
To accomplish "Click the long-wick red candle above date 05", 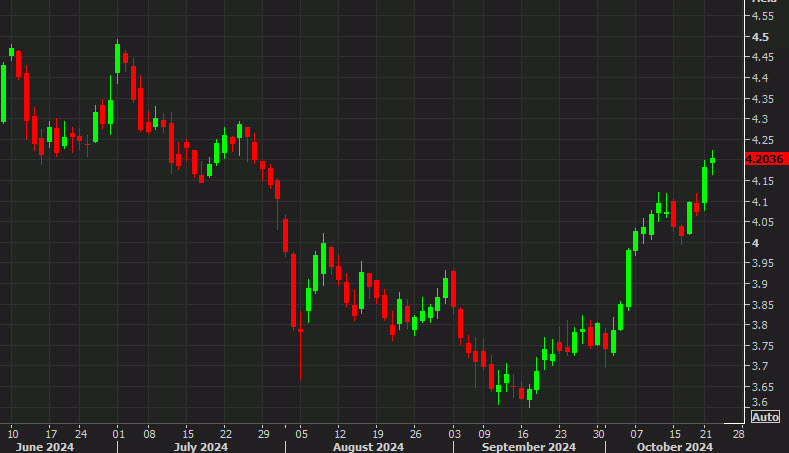I will pyautogui.click(x=300, y=346).
